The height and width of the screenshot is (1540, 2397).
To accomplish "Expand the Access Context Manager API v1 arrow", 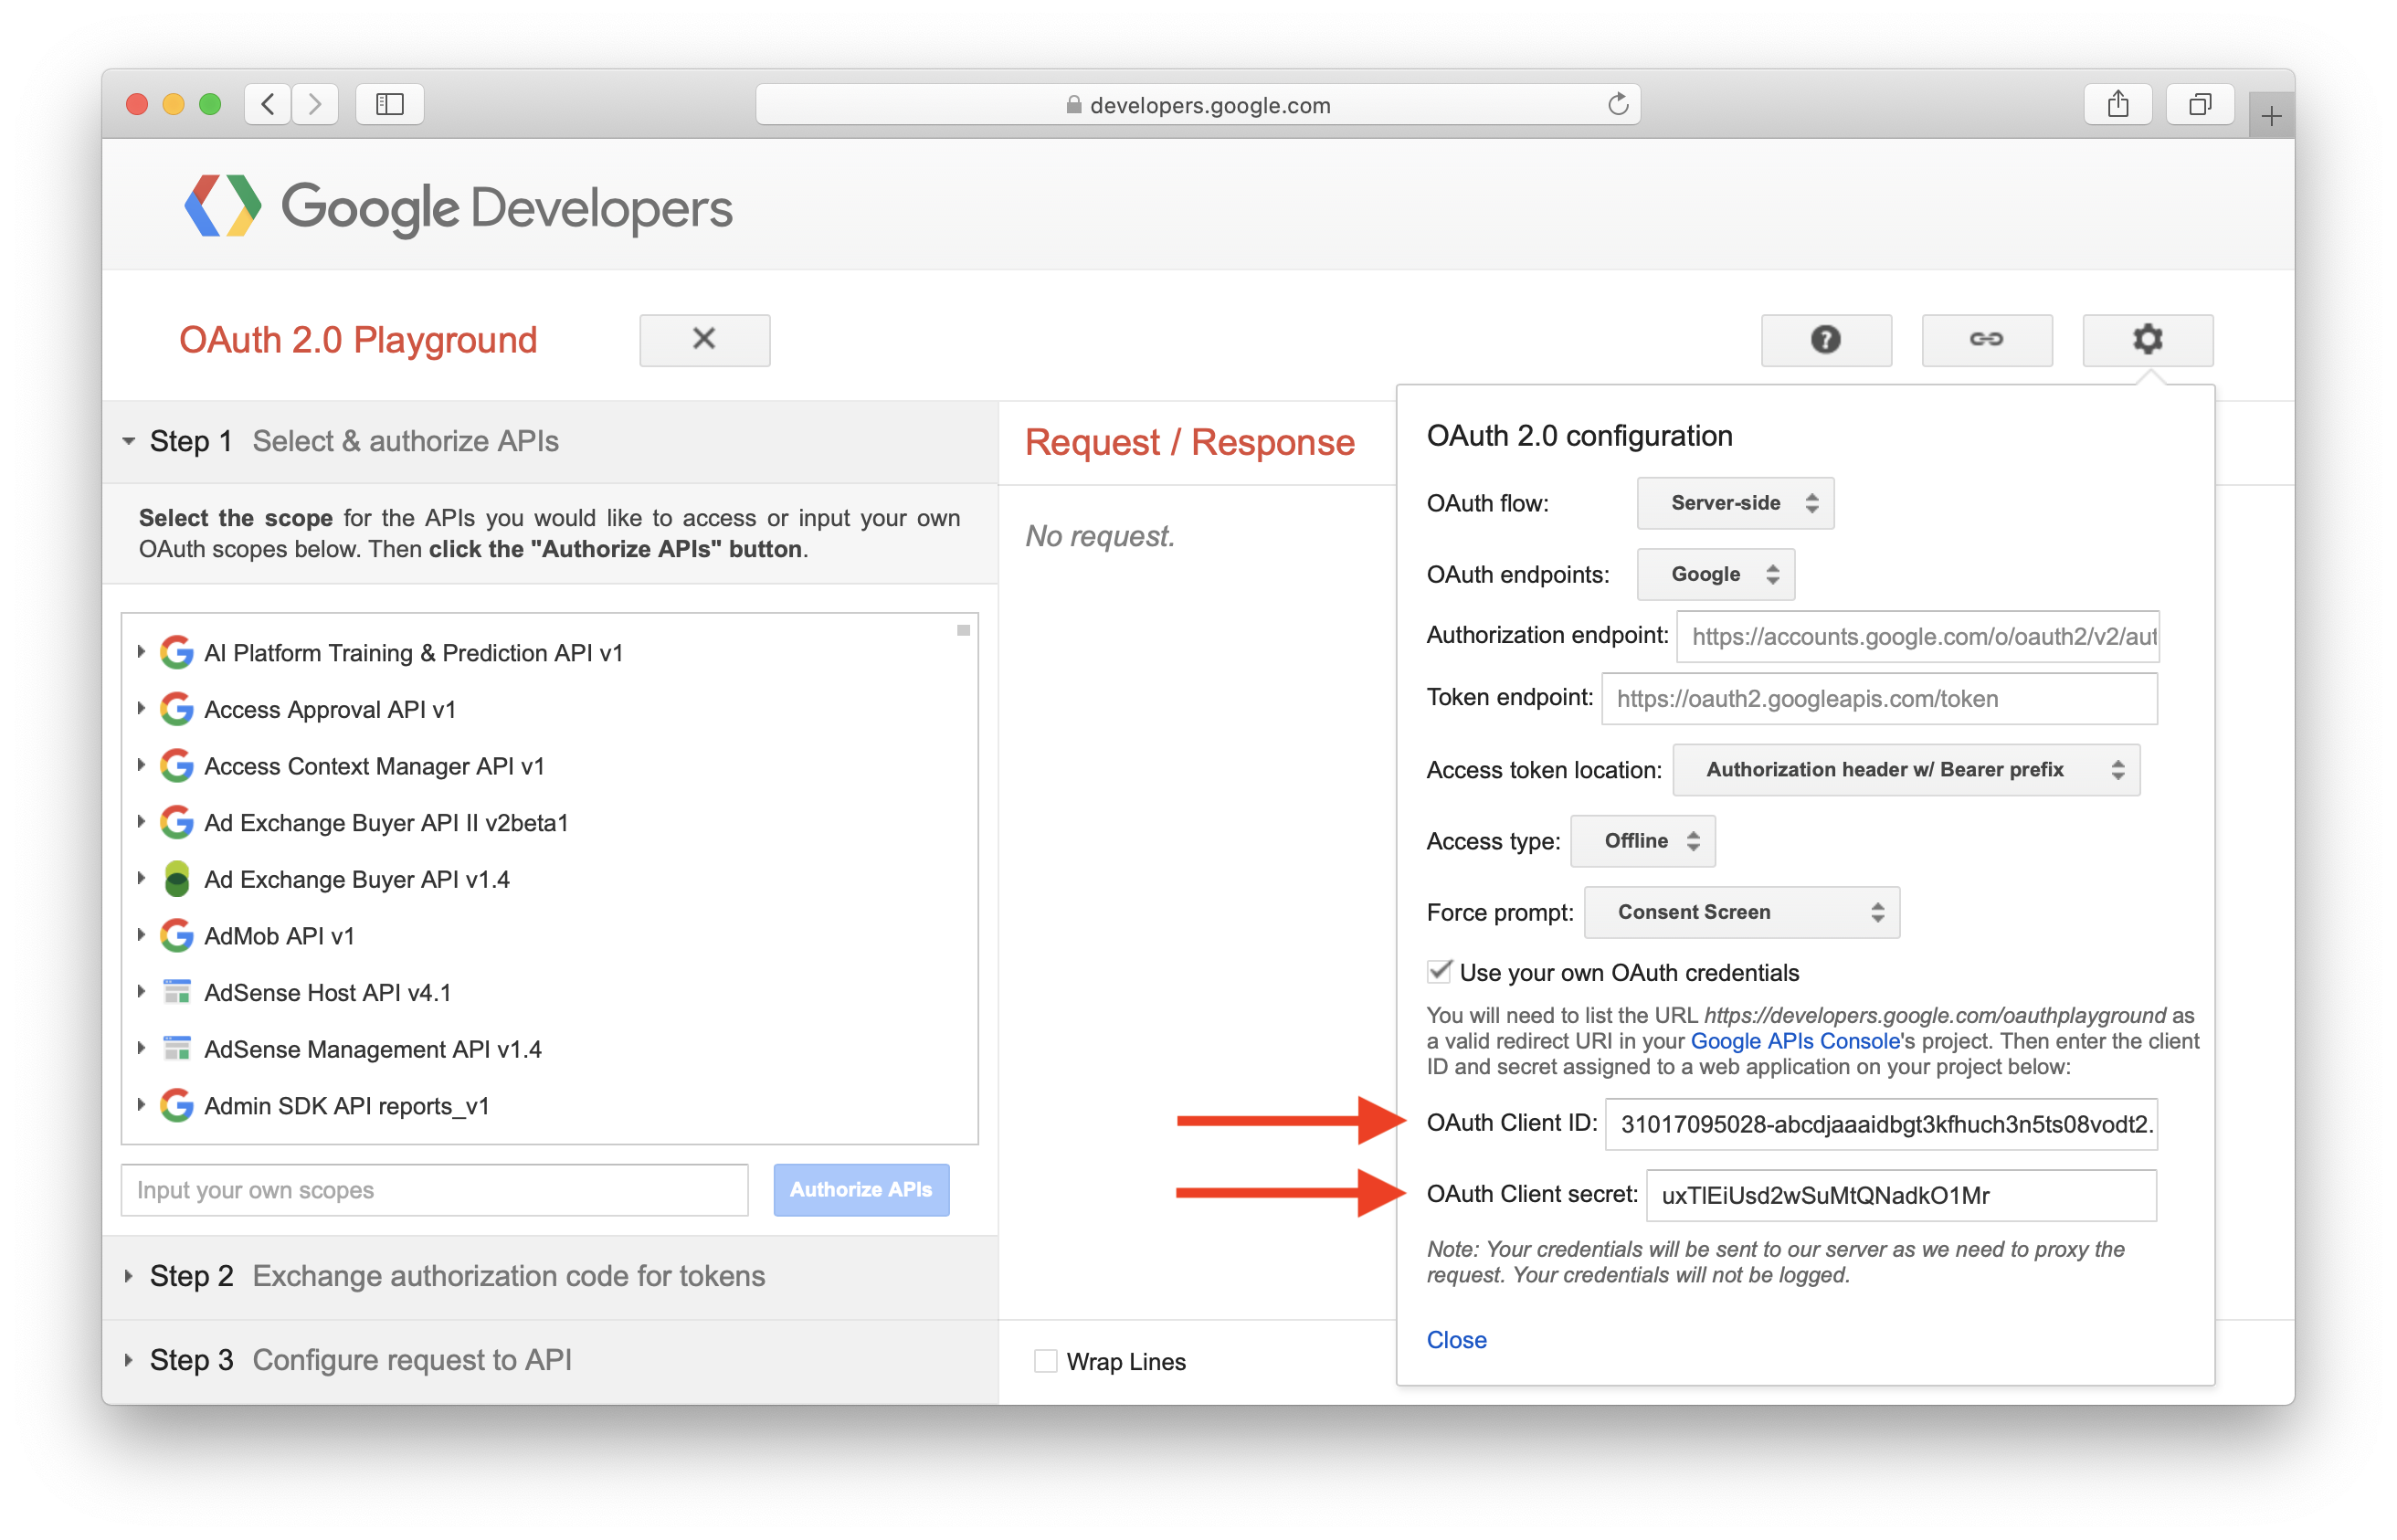I will point(141,765).
